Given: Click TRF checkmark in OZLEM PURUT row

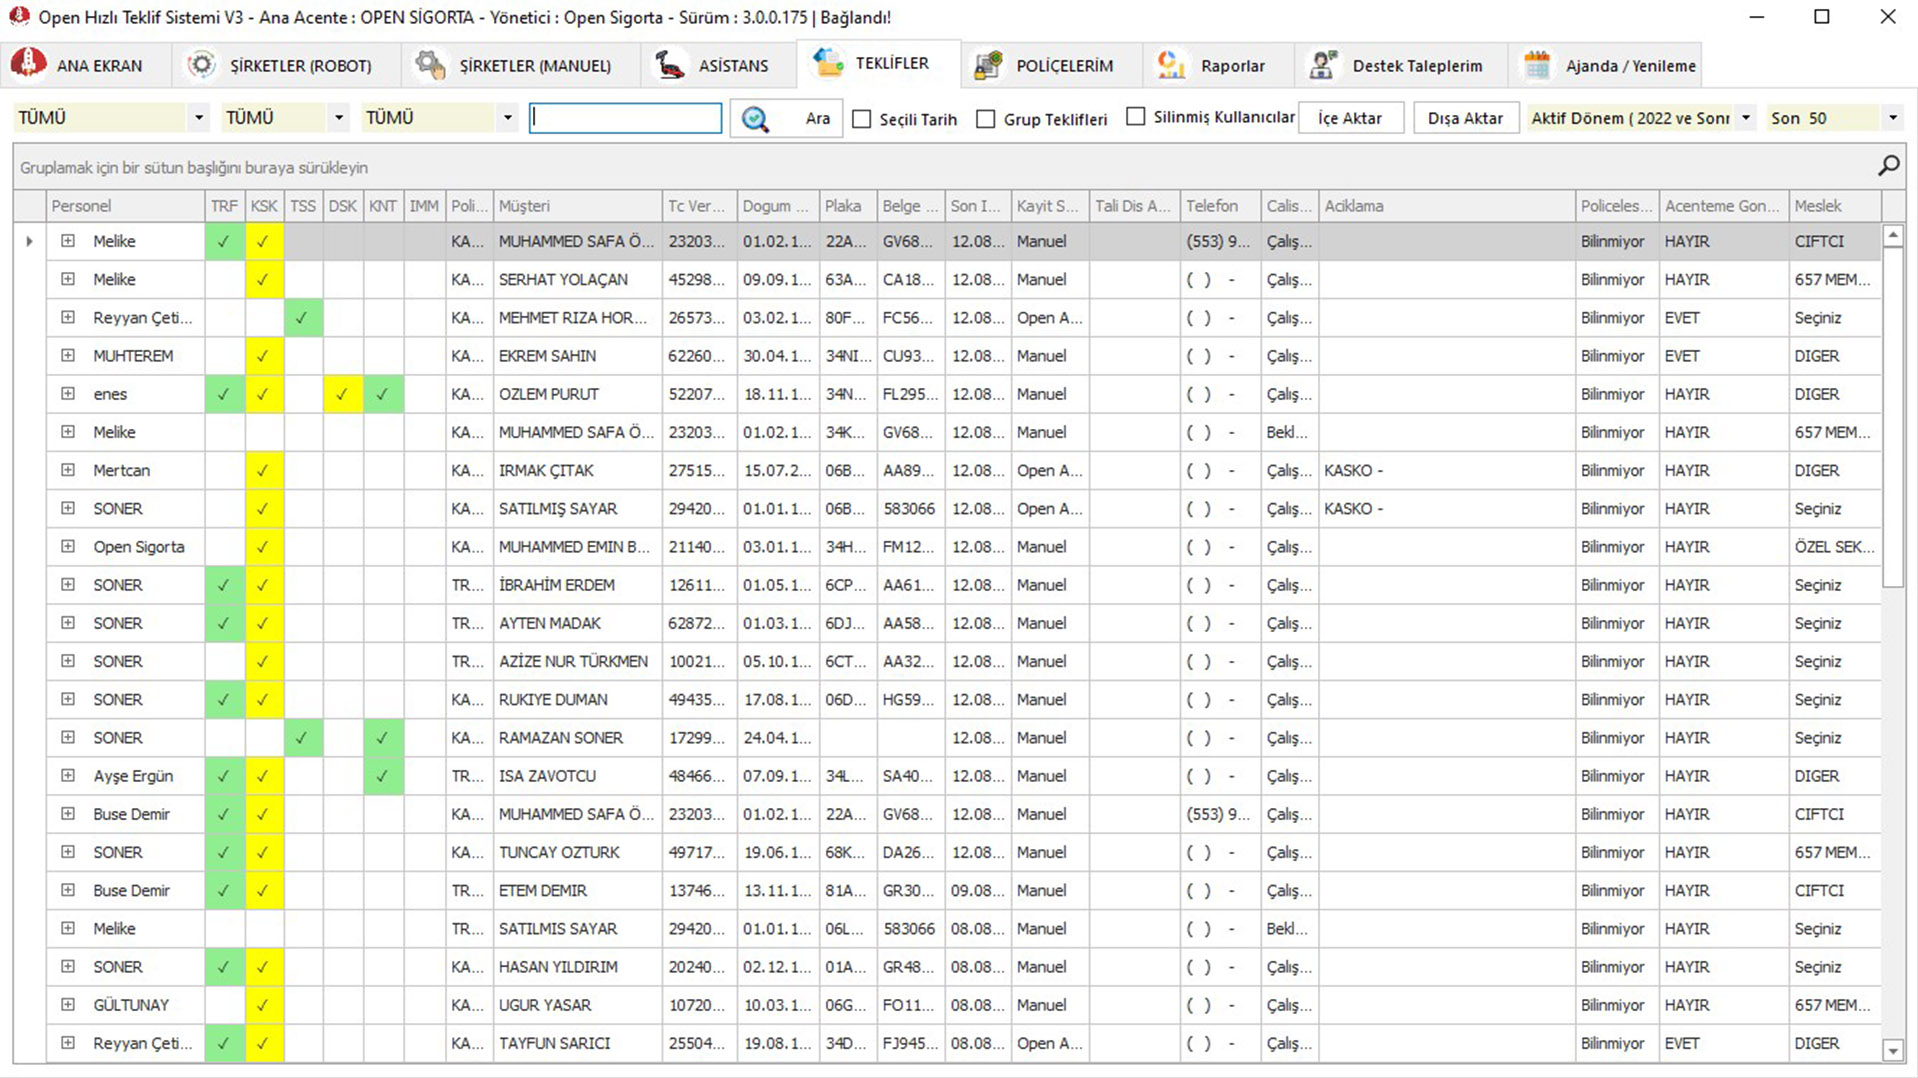Looking at the screenshot, I should [224, 394].
